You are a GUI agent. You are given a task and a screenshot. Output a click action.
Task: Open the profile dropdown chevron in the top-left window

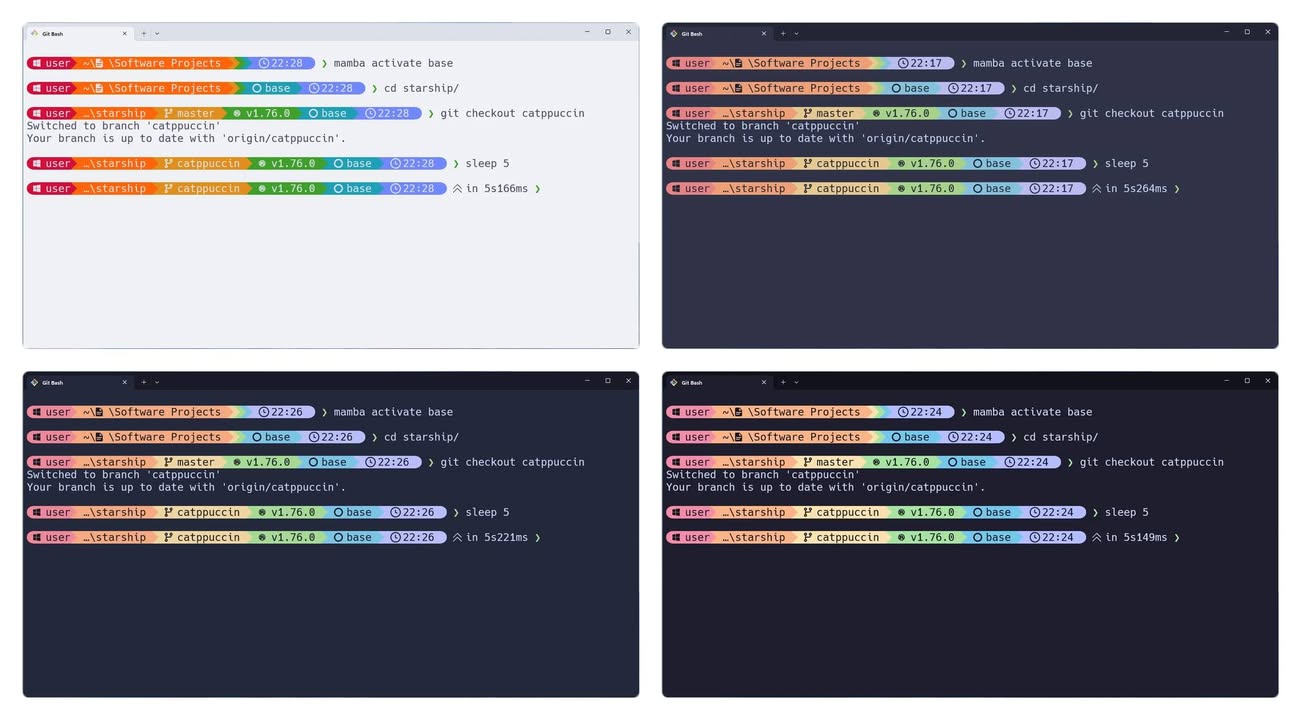pyautogui.click(x=158, y=32)
